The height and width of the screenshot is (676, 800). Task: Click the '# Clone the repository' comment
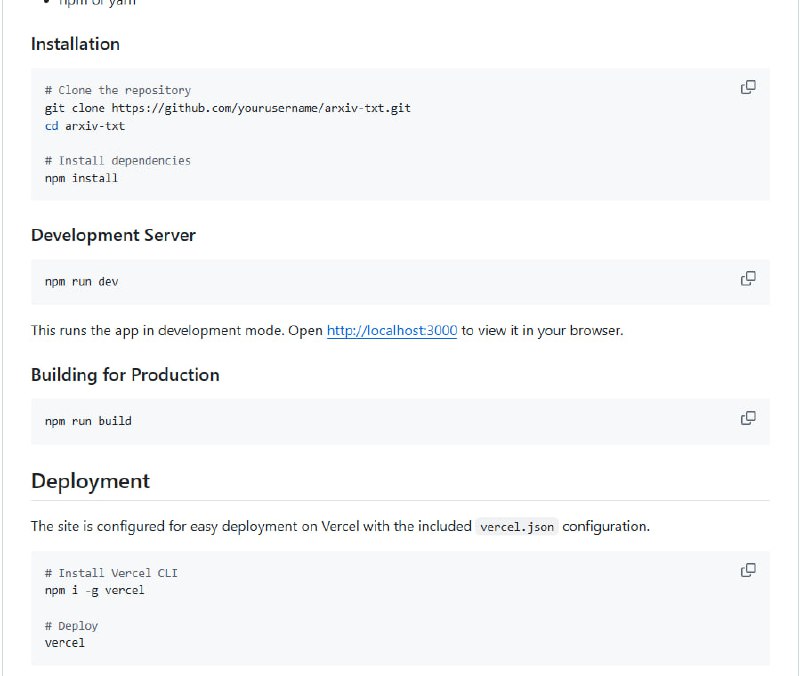point(117,90)
